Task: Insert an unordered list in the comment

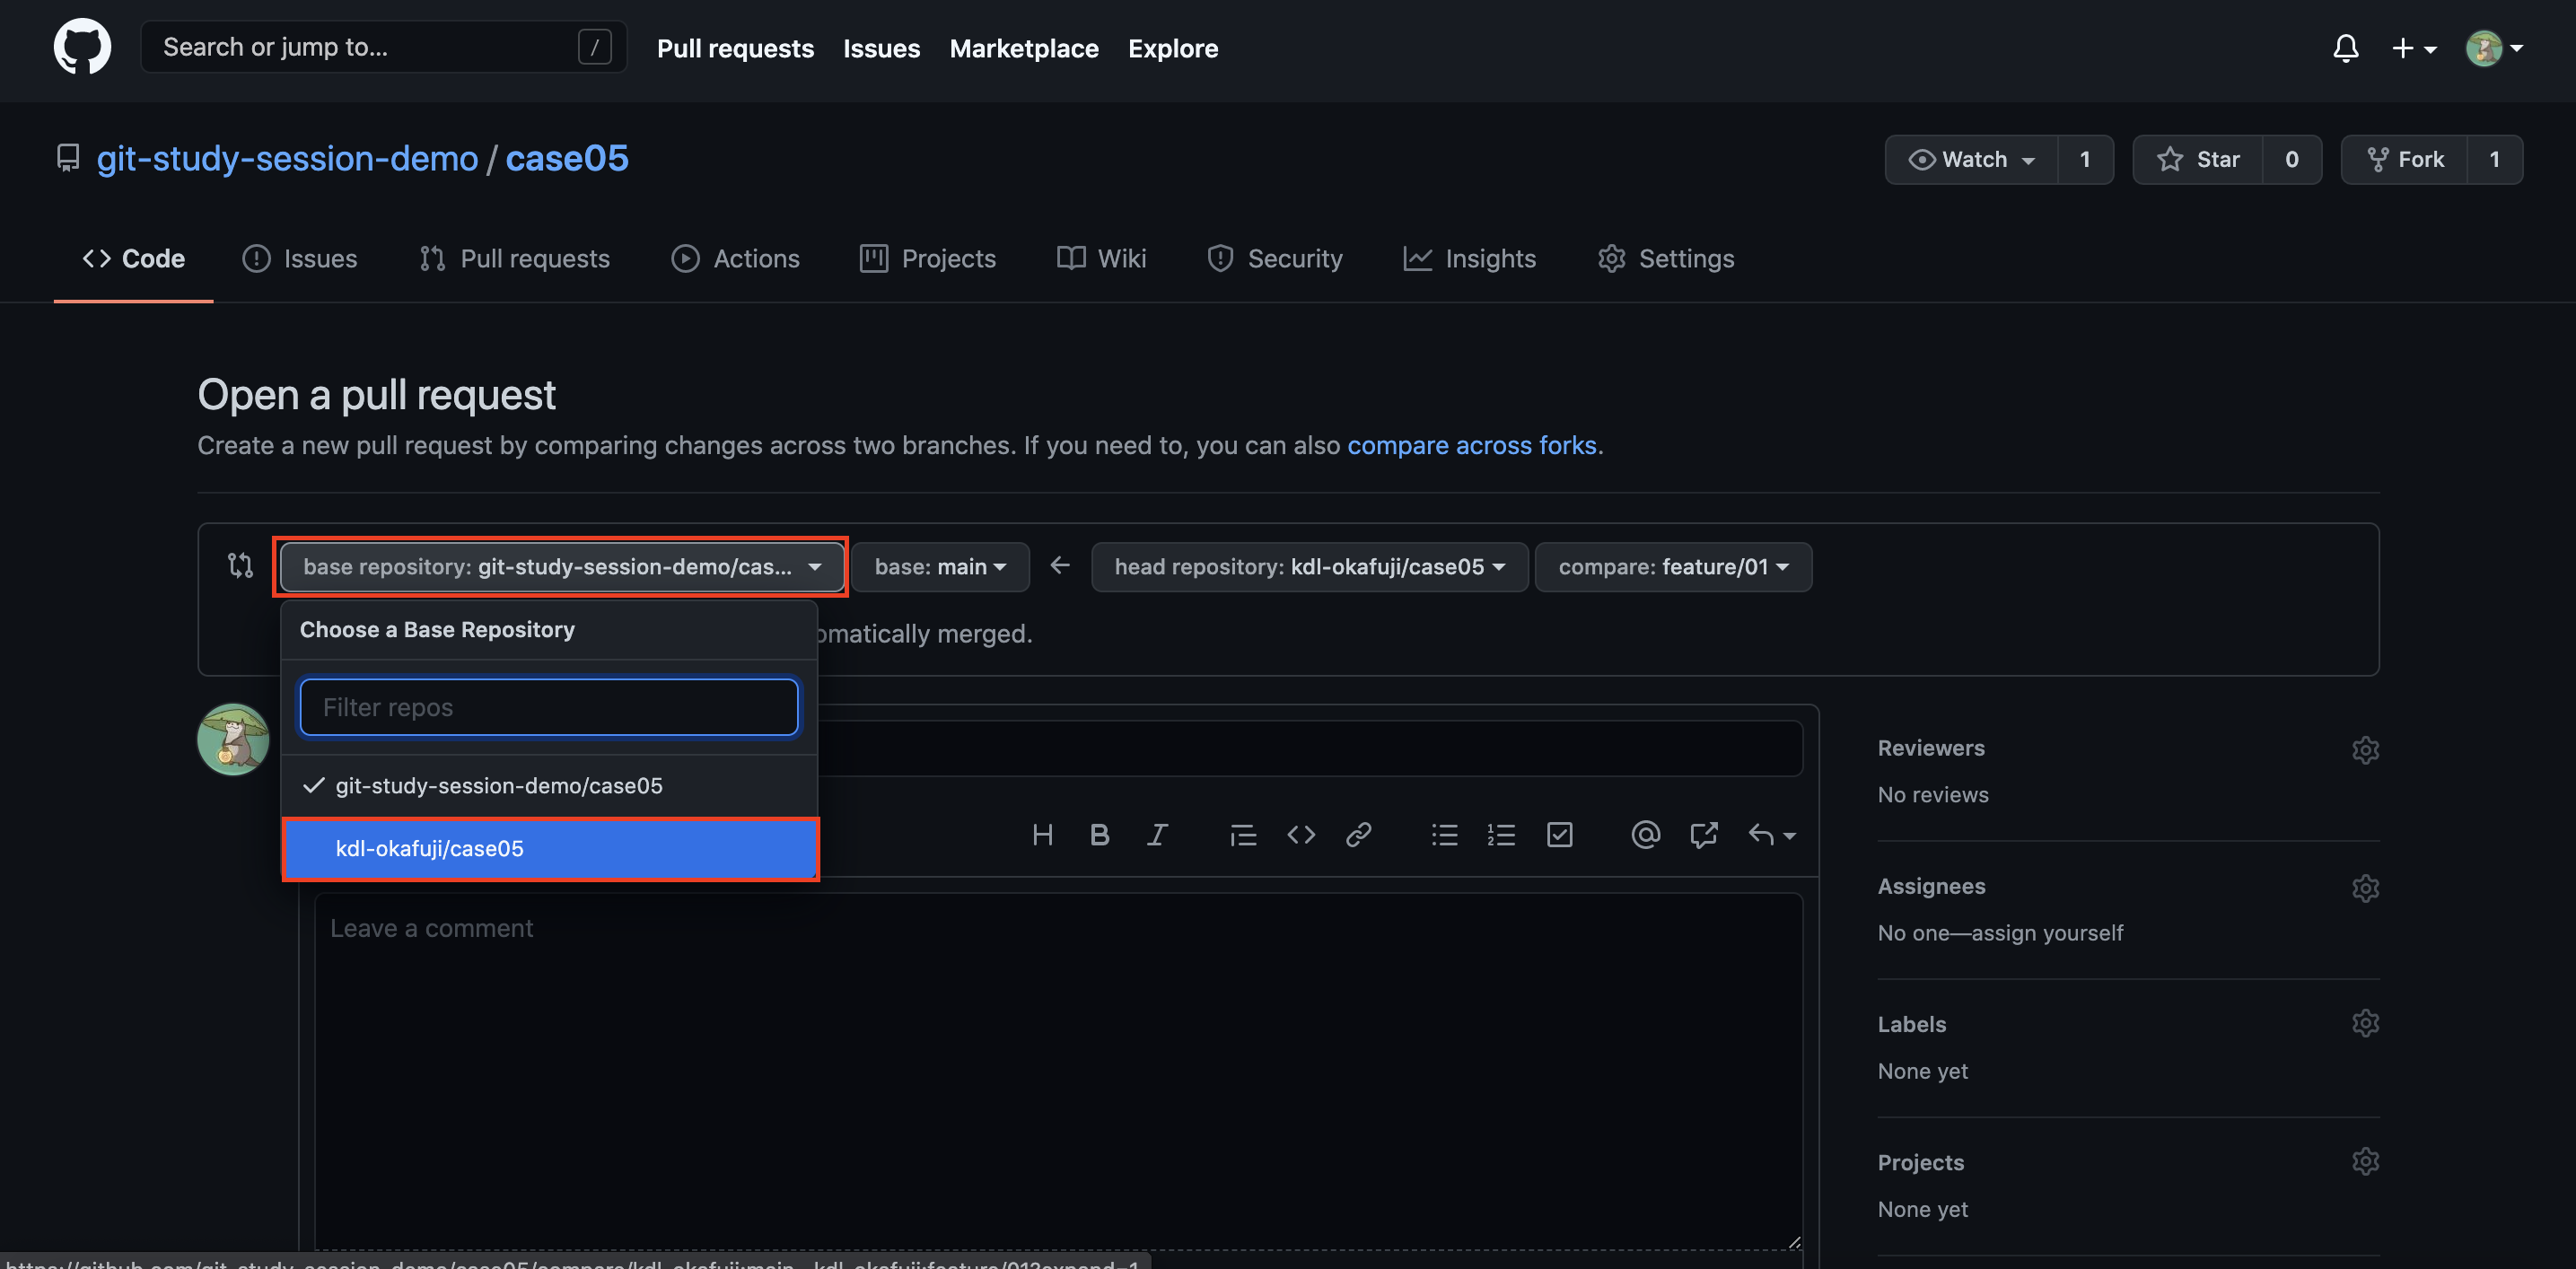Action: [x=1444, y=835]
